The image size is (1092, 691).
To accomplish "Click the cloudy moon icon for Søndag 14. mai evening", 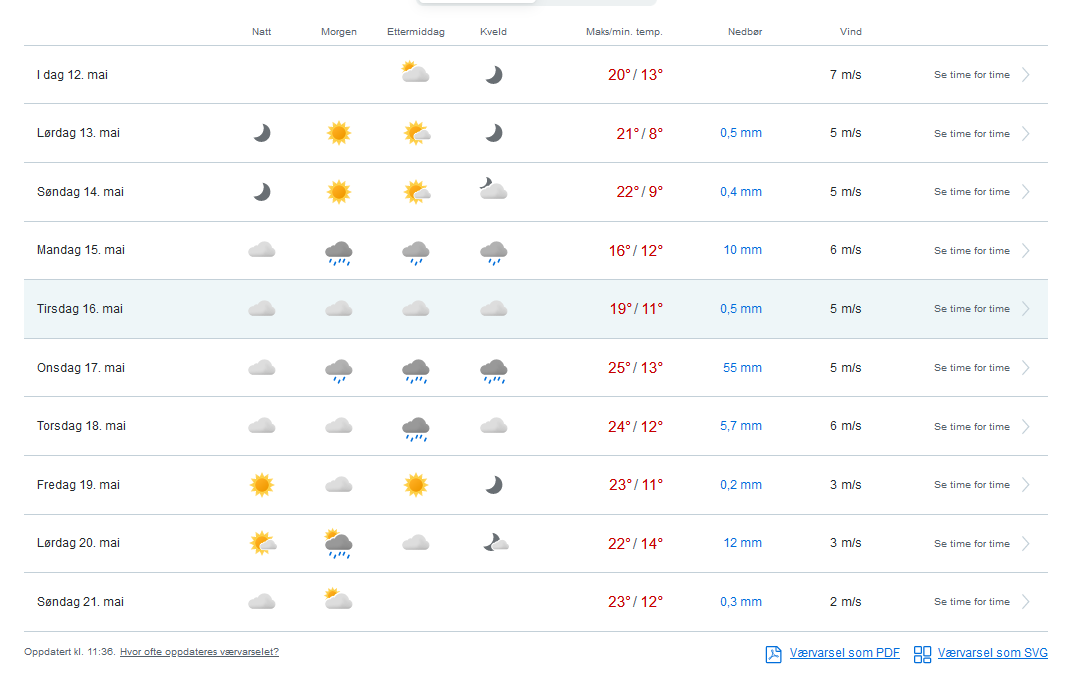I will coord(493,190).
